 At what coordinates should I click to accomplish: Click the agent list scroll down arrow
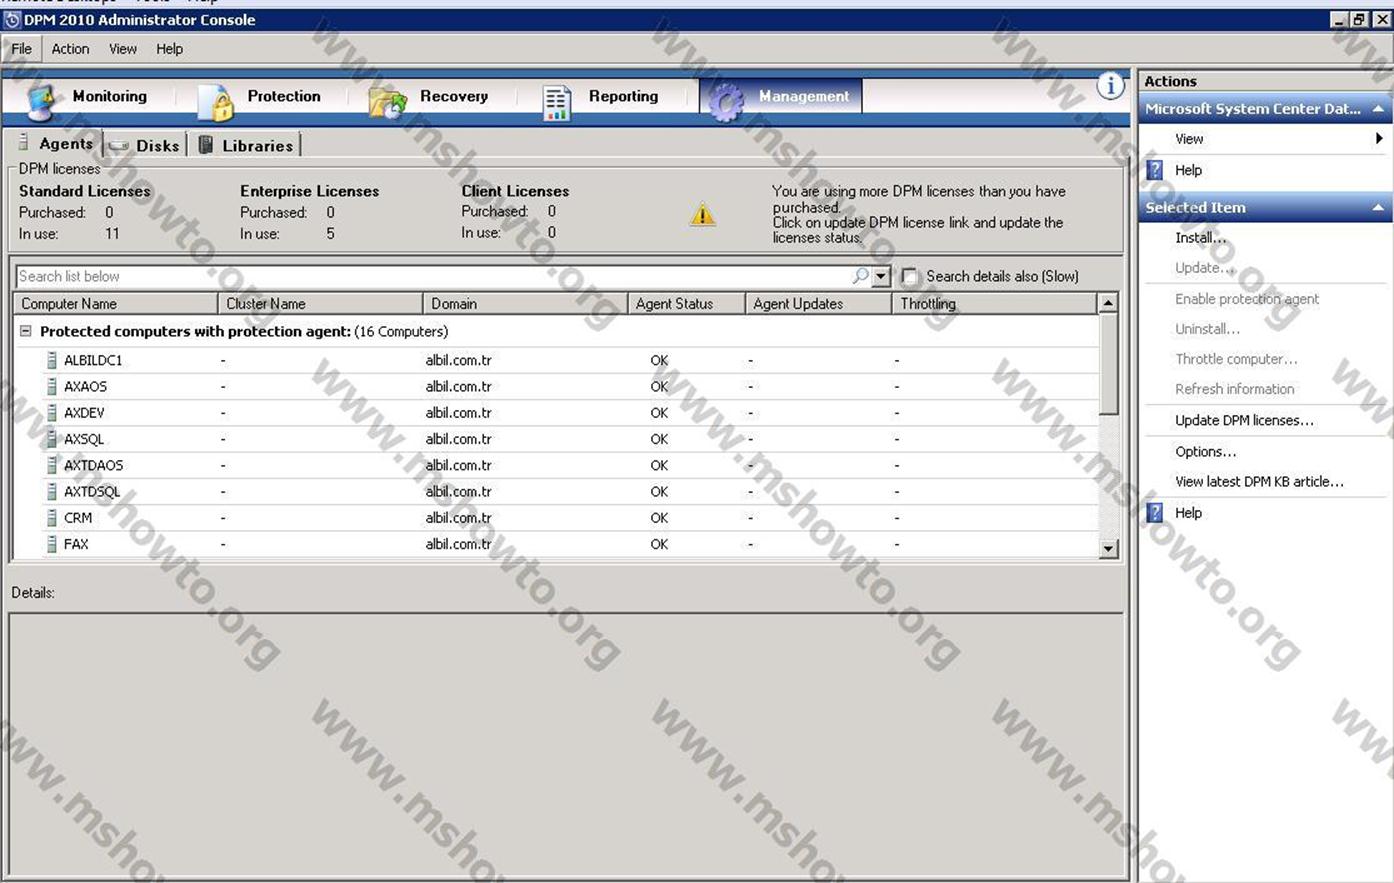1108,549
